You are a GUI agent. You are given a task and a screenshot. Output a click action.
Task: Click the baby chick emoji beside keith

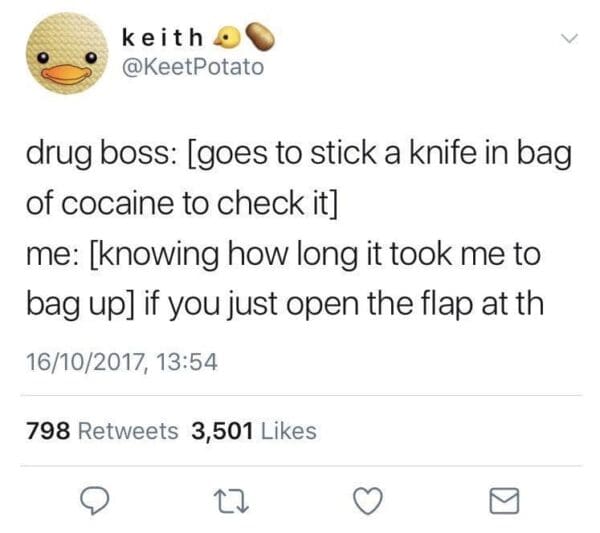(228, 37)
